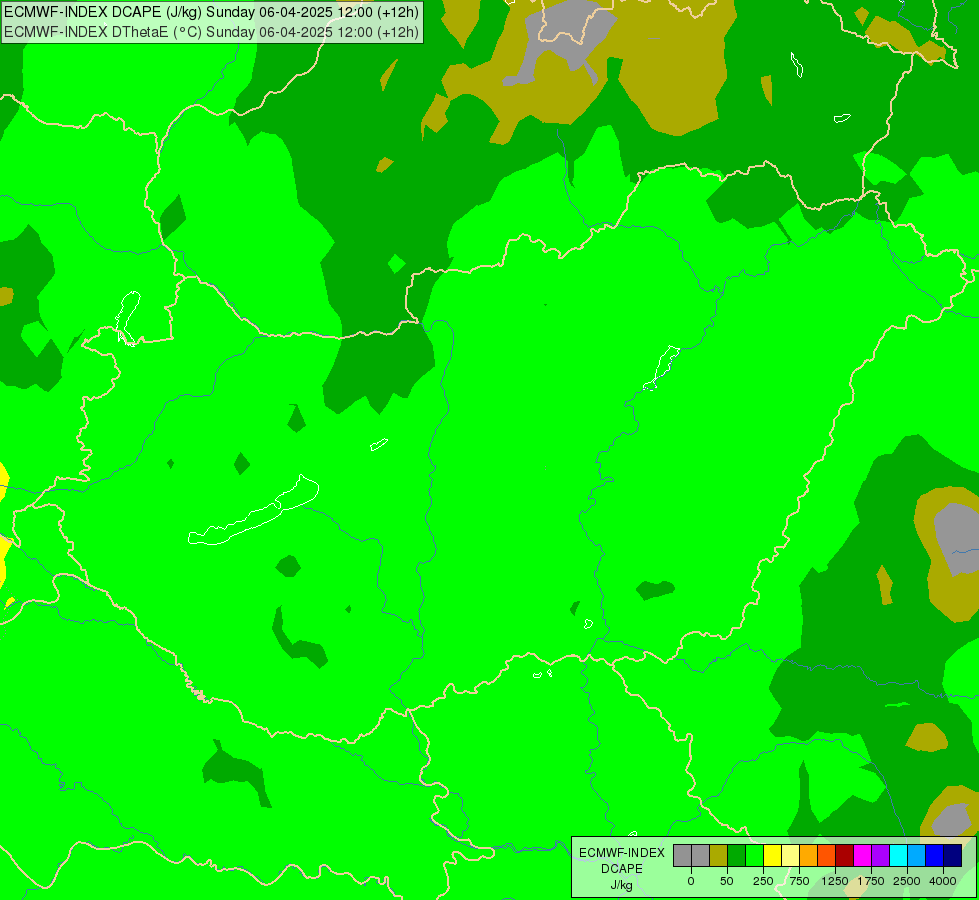Click the ECMWF-INDEX label in the legend
This screenshot has width=979, height=900.
[622, 853]
